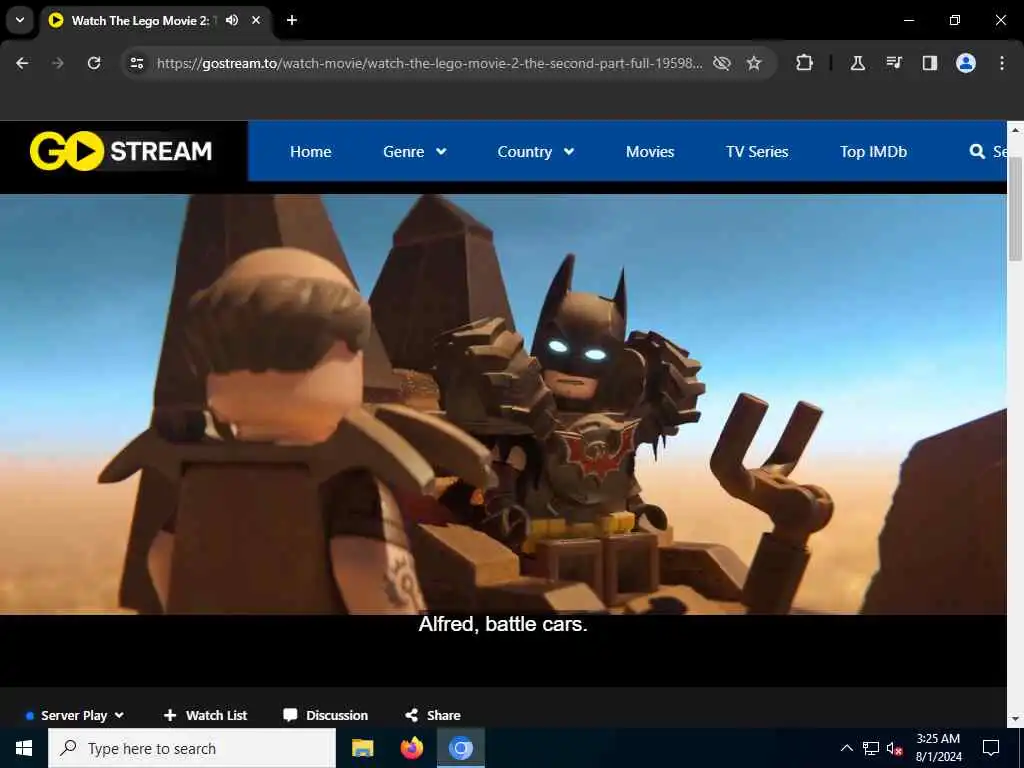Image resolution: width=1024 pixels, height=768 pixels.
Task: Click the GoStream logo
Action: click(x=121, y=151)
